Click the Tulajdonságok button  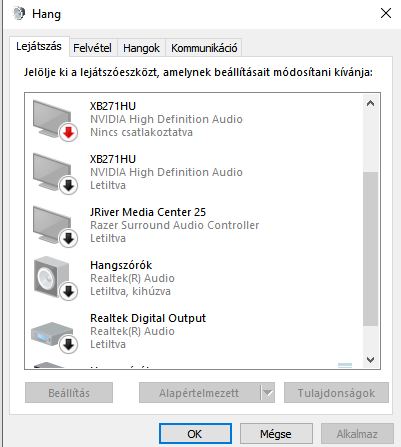[336, 393]
